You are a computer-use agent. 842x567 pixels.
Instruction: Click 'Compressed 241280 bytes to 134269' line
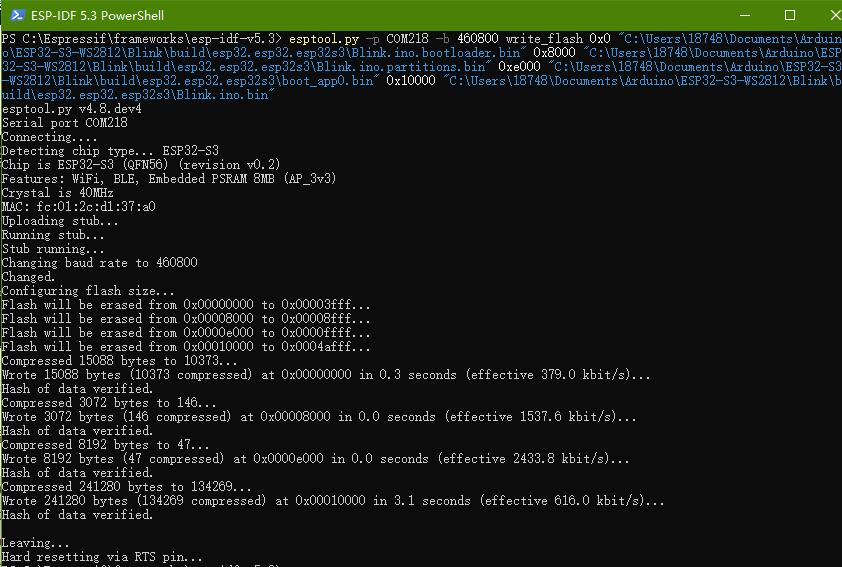pyautogui.click(x=126, y=487)
